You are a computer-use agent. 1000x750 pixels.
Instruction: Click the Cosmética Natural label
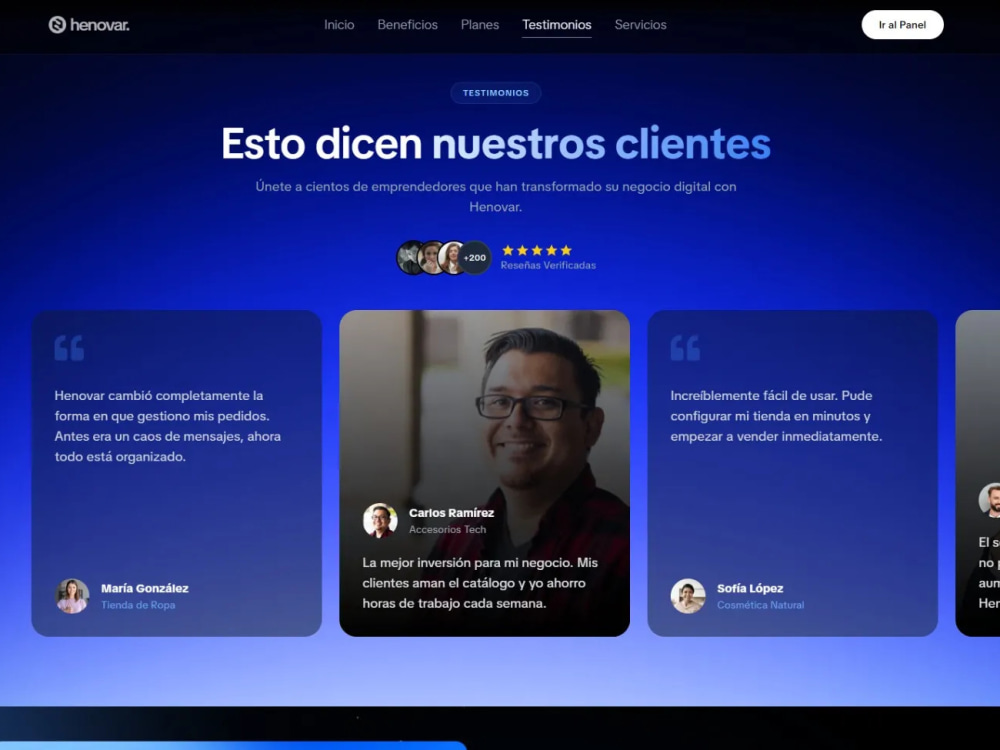click(x=760, y=605)
